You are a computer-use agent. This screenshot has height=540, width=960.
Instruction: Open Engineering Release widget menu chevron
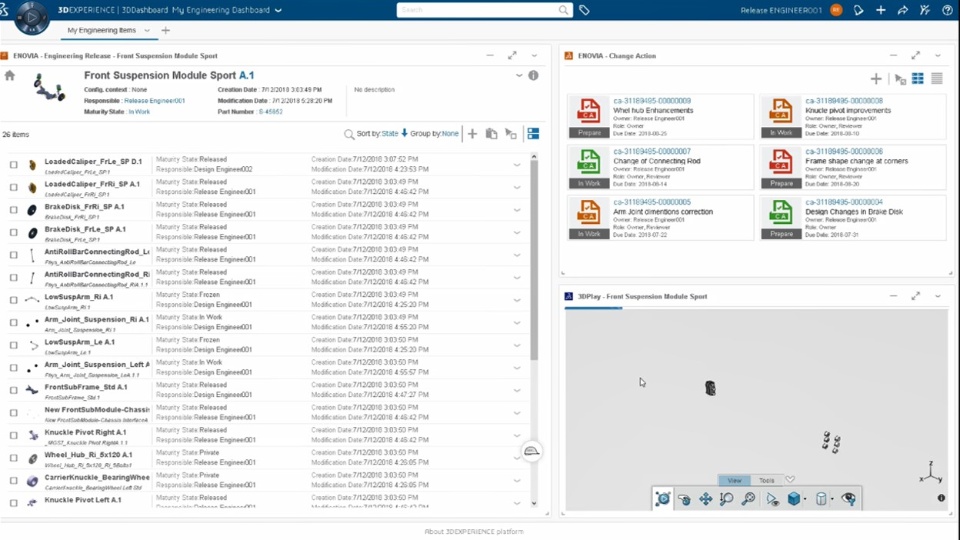tap(534, 56)
